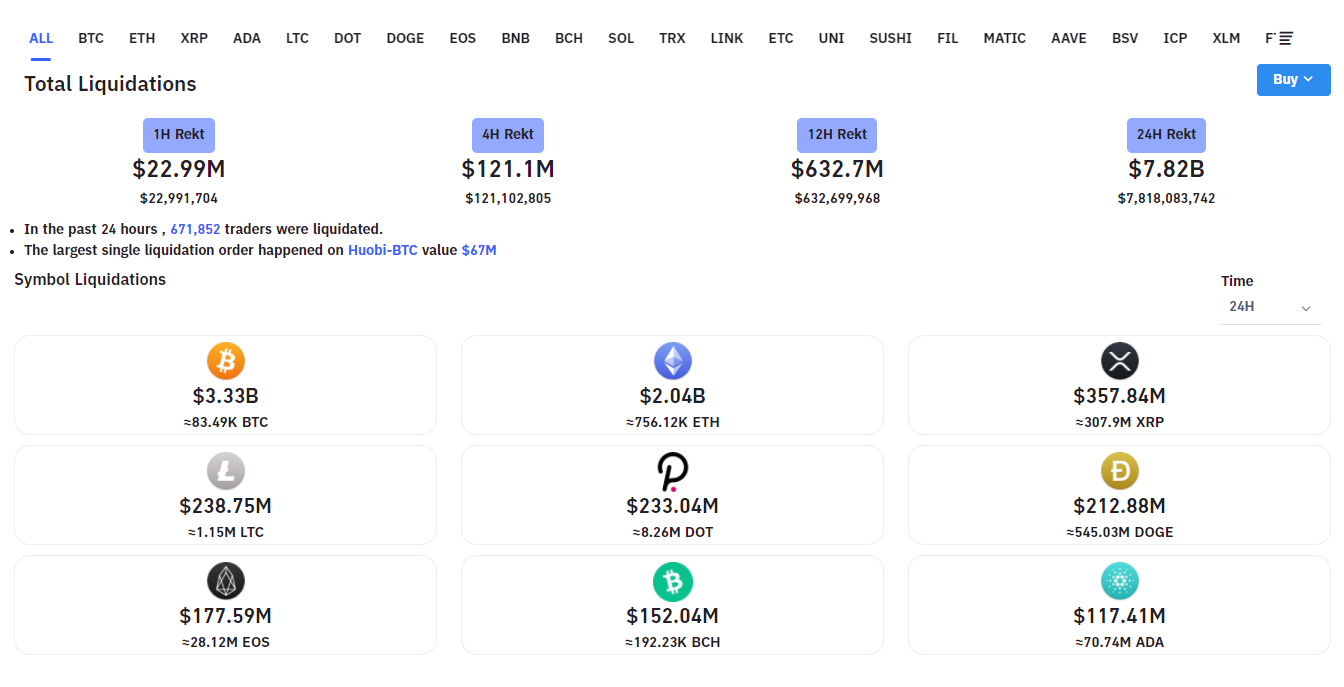1344x687 pixels.
Task: Open the ADA tab
Action: pyautogui.click(x=247, y=38)
